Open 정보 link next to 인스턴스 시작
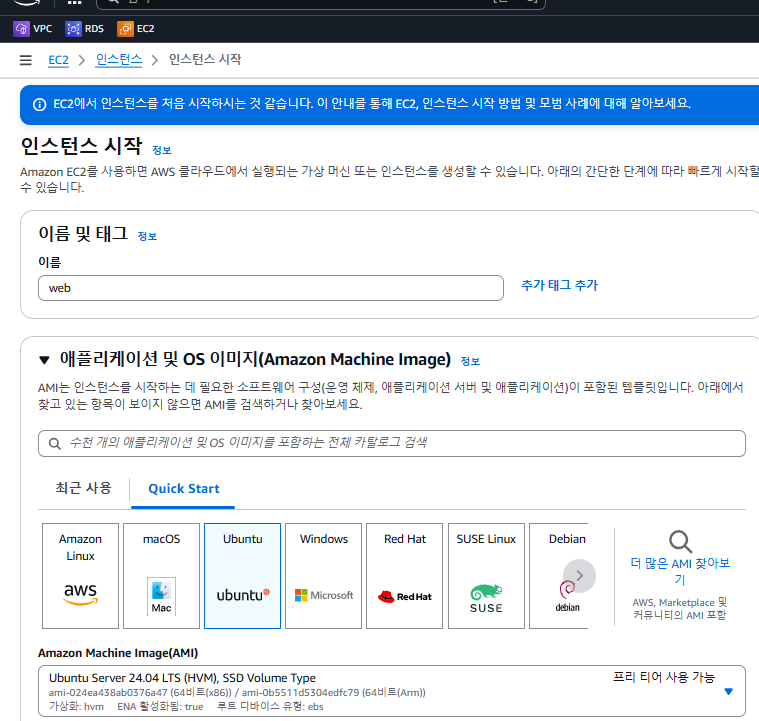Image resolution: width=759 pixels, height=721 pixels. (x=162, y=150)
